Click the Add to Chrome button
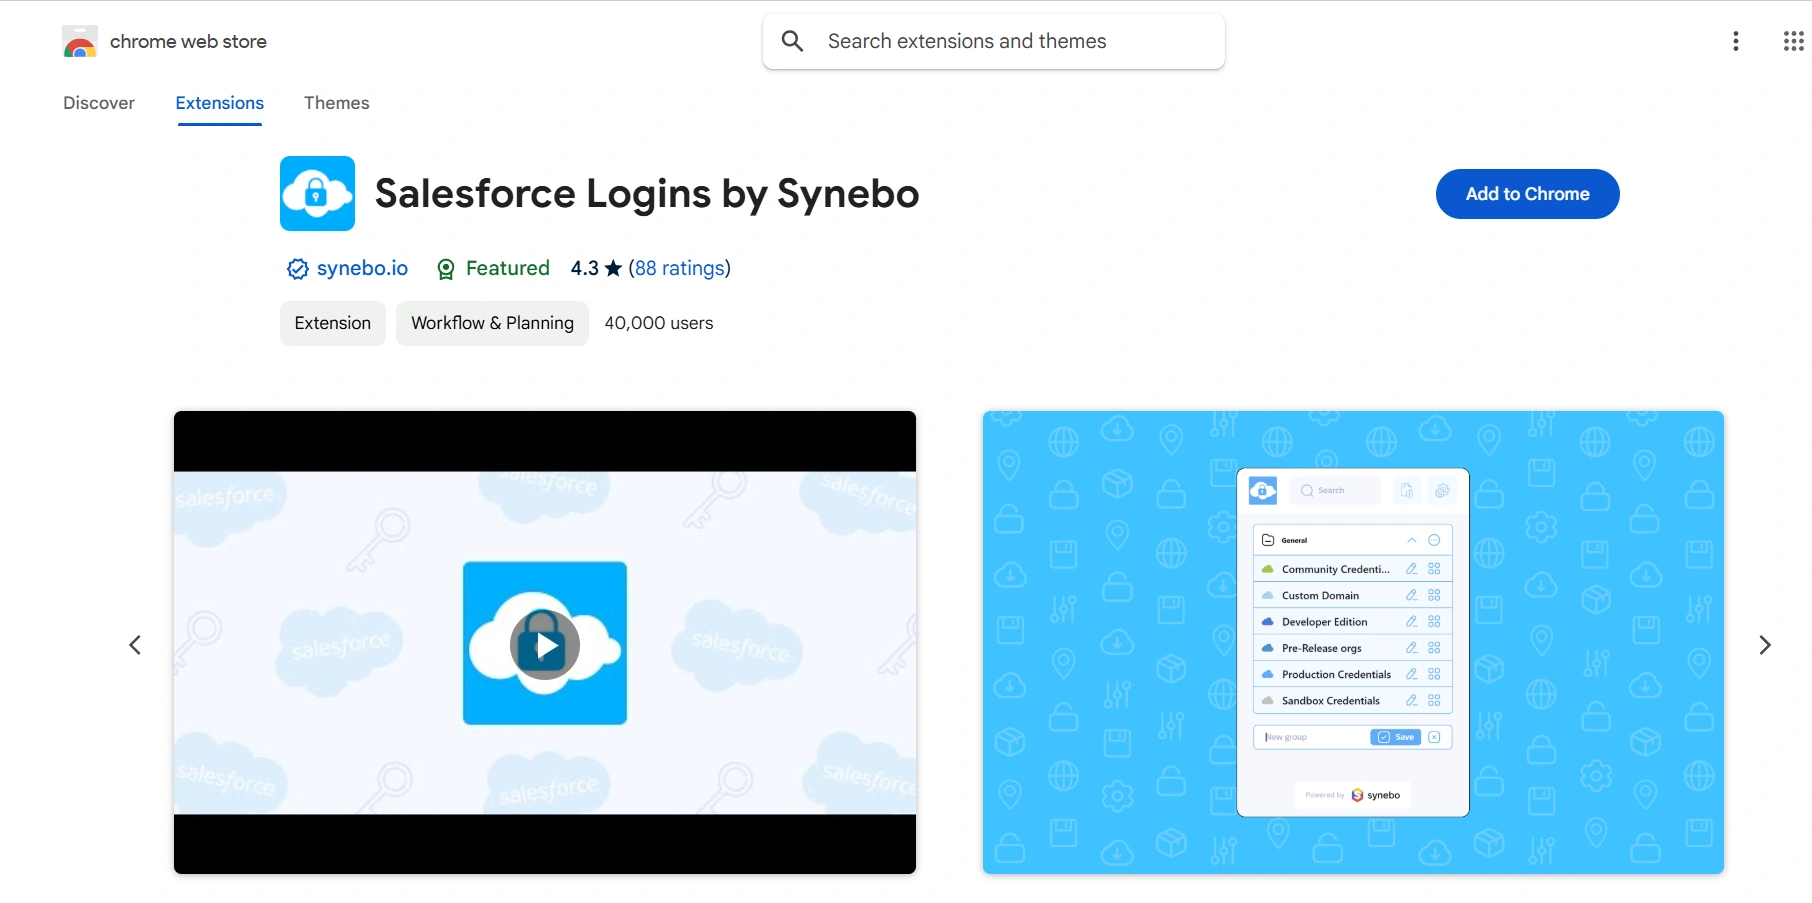 [1527, 193]
